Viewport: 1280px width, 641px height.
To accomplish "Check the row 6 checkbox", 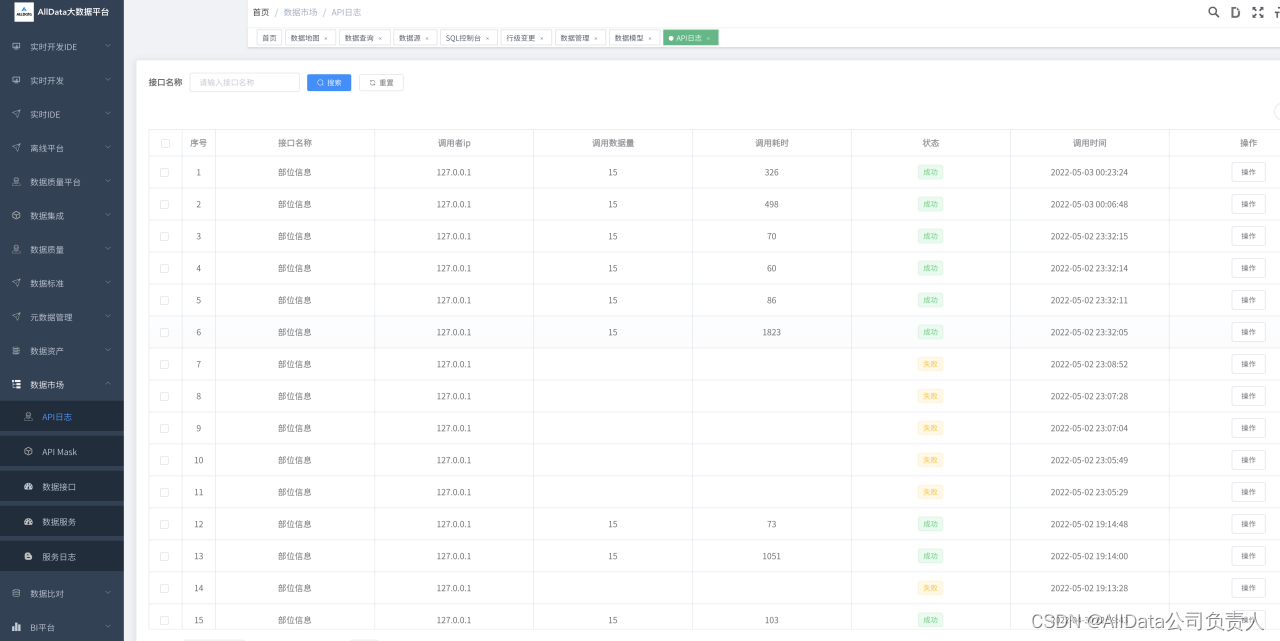I will [165, 332].
